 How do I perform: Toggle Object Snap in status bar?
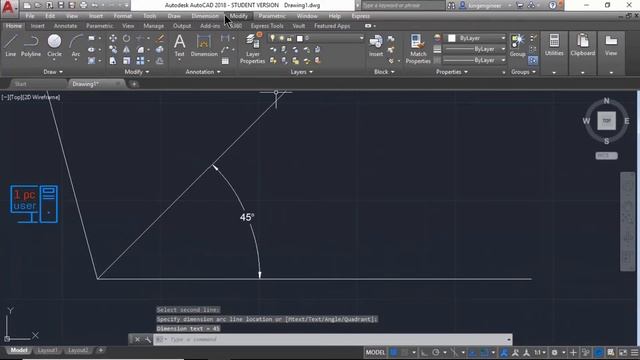[x=484, y=352]
